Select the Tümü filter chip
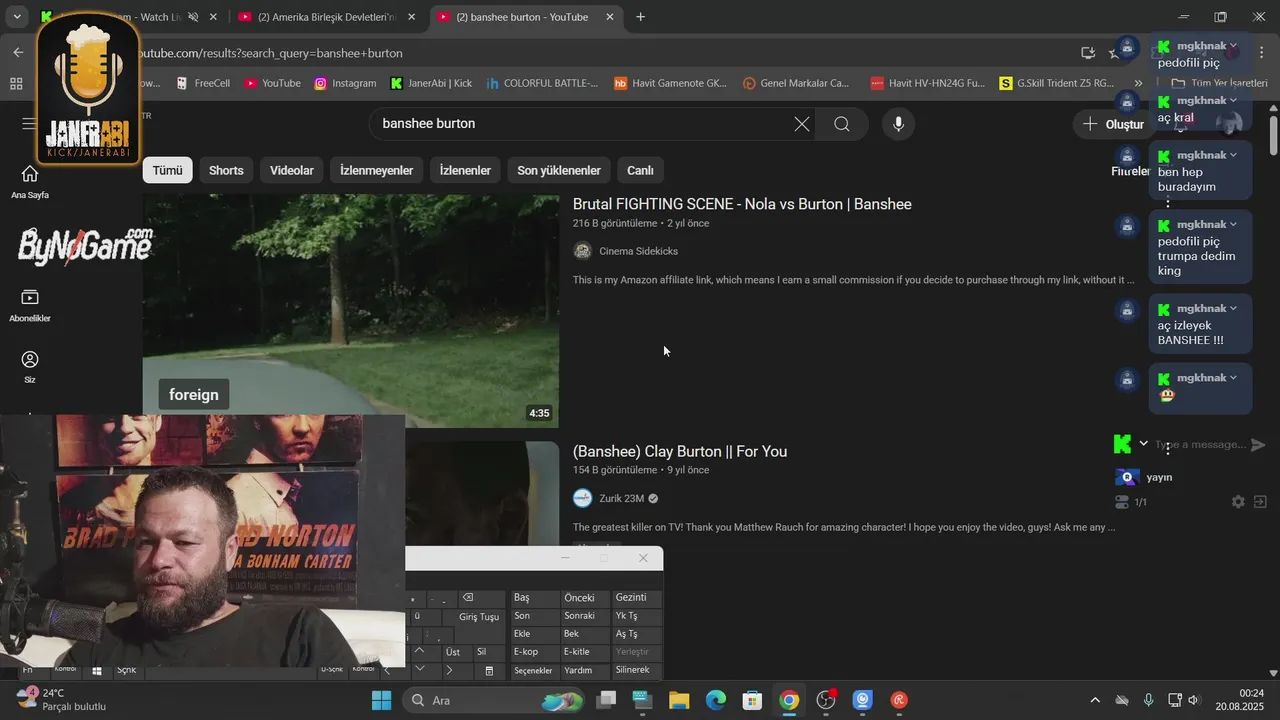1280x720 pixels. pyautogui.click(x=167, y=170)
